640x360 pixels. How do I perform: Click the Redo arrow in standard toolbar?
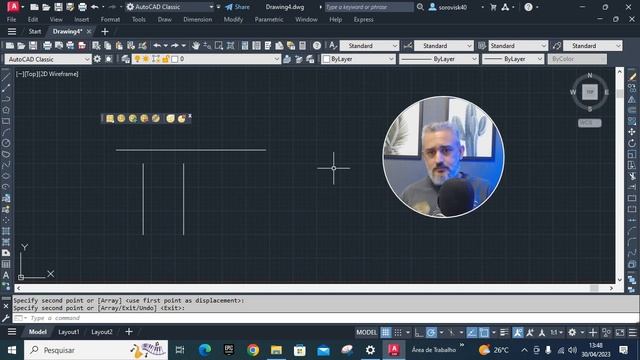click(x=175, y=46)
